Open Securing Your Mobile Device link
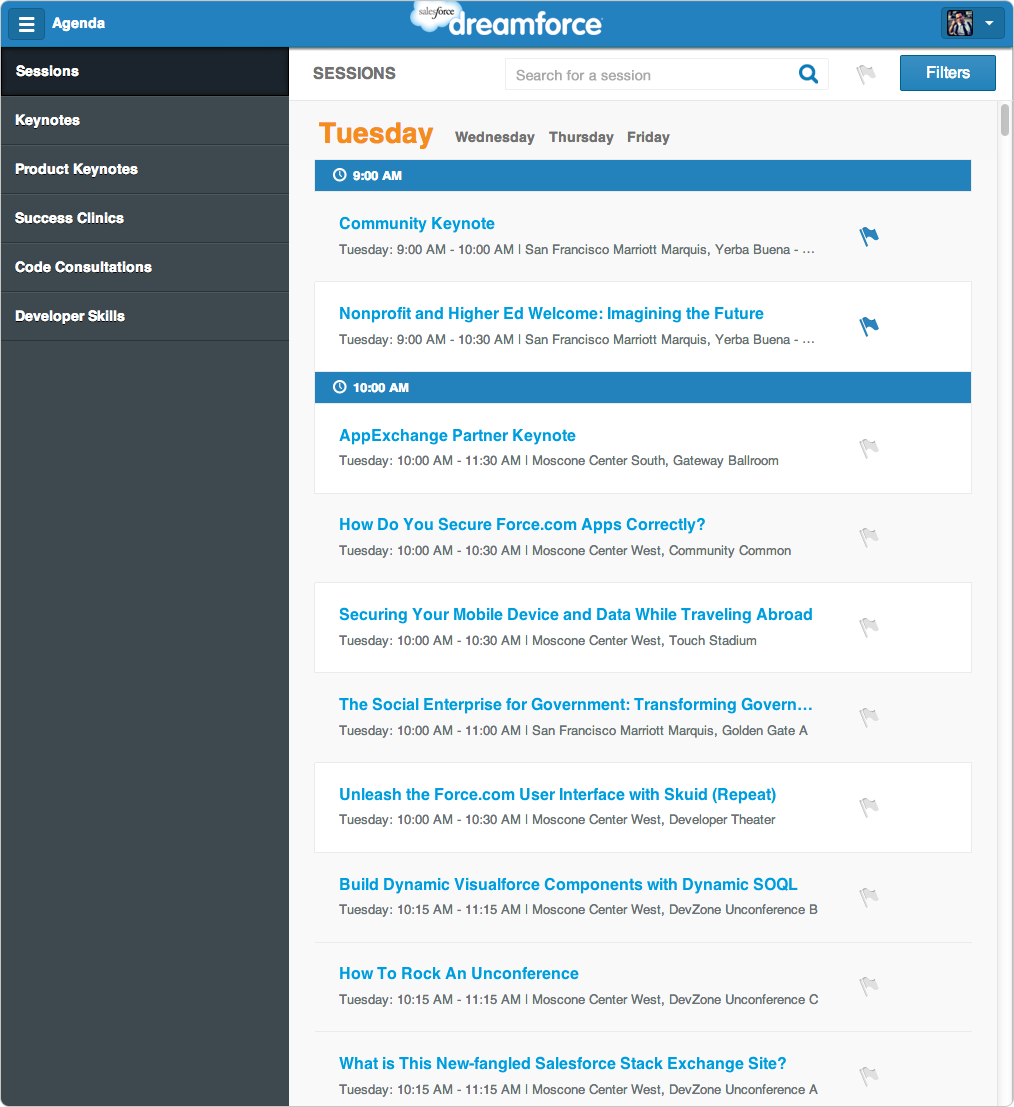 [x=575, y=614]
